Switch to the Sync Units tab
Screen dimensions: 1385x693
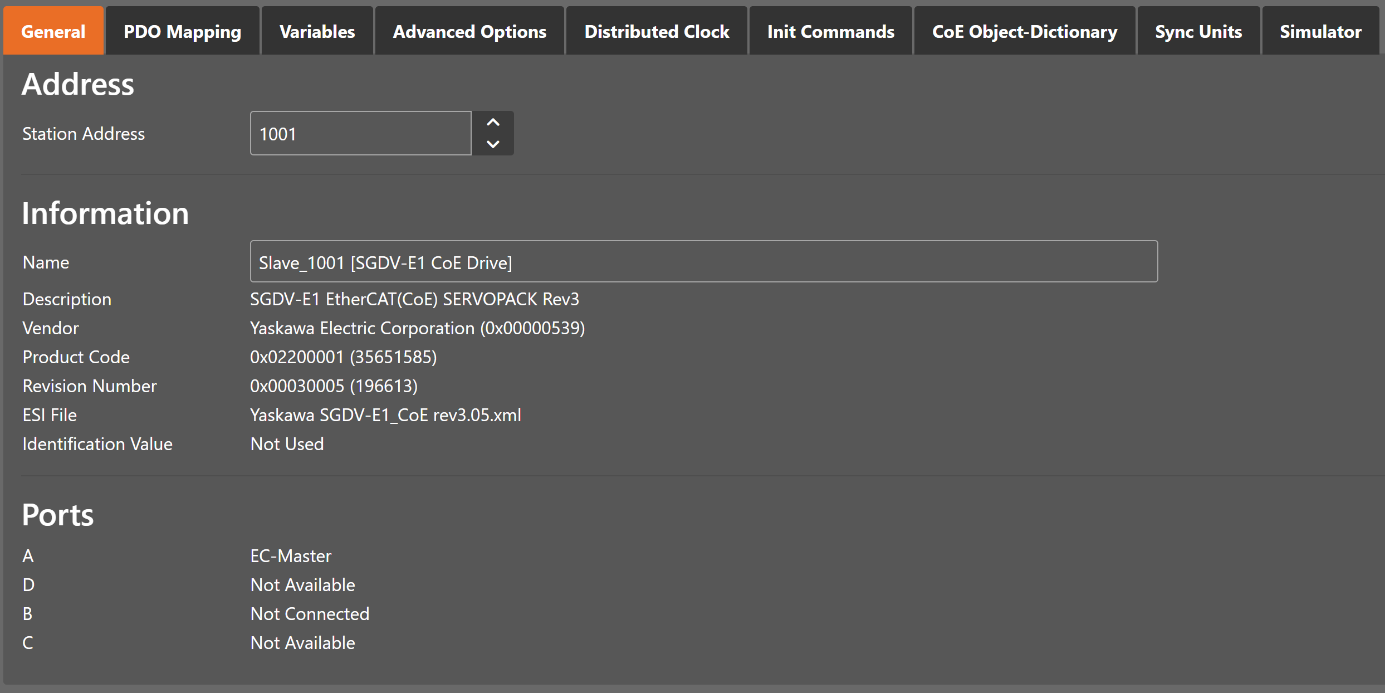(1198, 31)
